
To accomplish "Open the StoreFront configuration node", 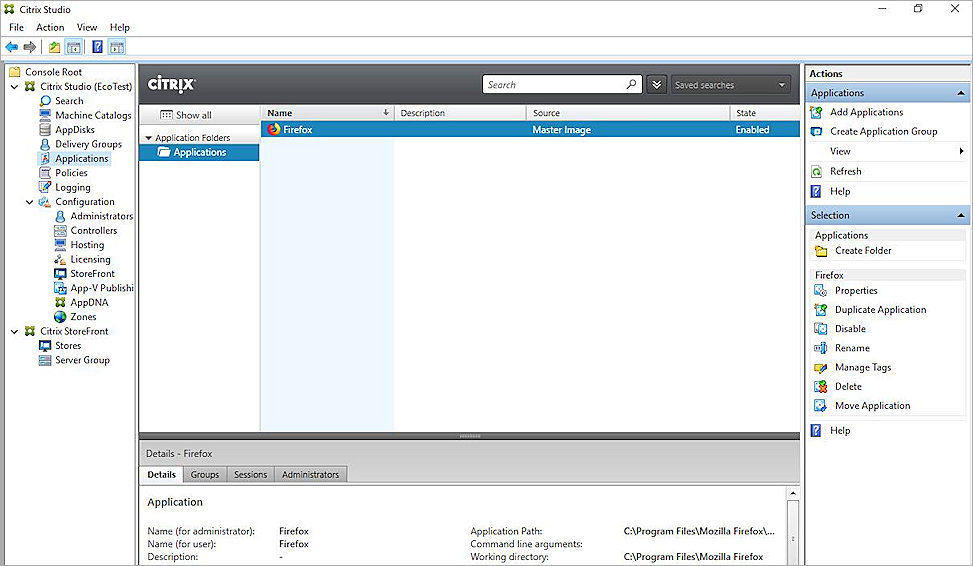I will pyautogui.click(x=92, y=273).
